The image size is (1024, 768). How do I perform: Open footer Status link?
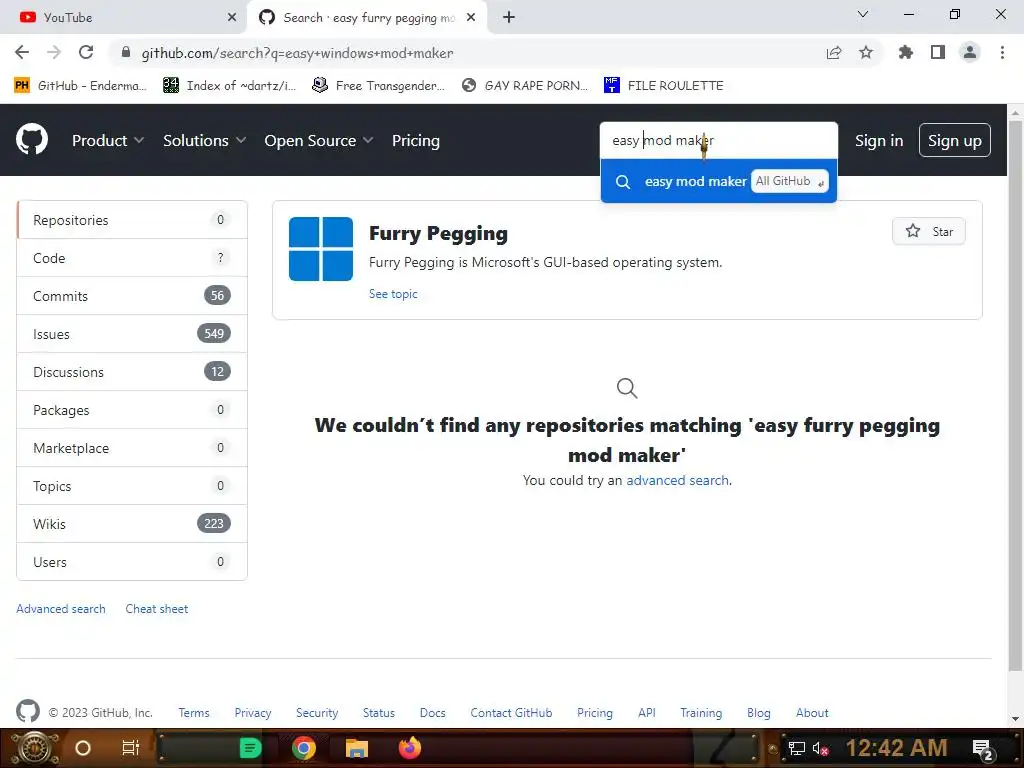379,712
